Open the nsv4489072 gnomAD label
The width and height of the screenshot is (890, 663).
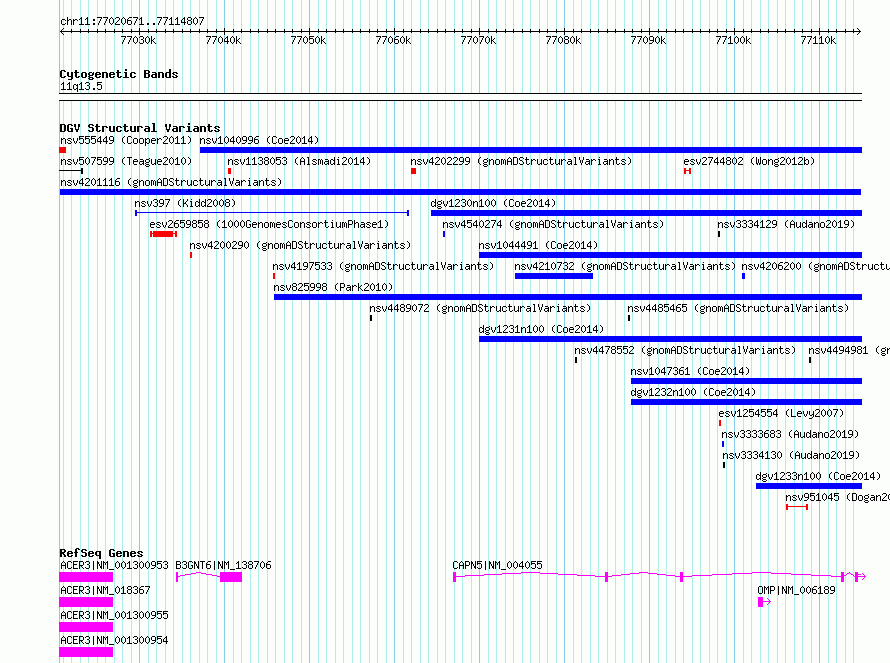480,308
